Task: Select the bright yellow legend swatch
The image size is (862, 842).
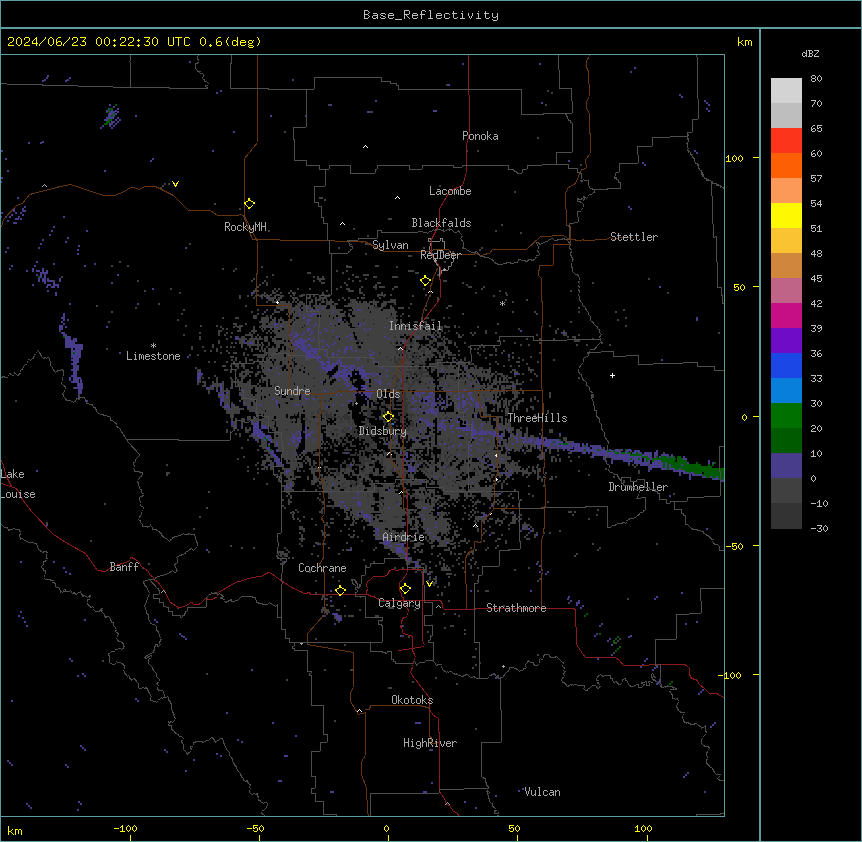Action: point(786,215)
